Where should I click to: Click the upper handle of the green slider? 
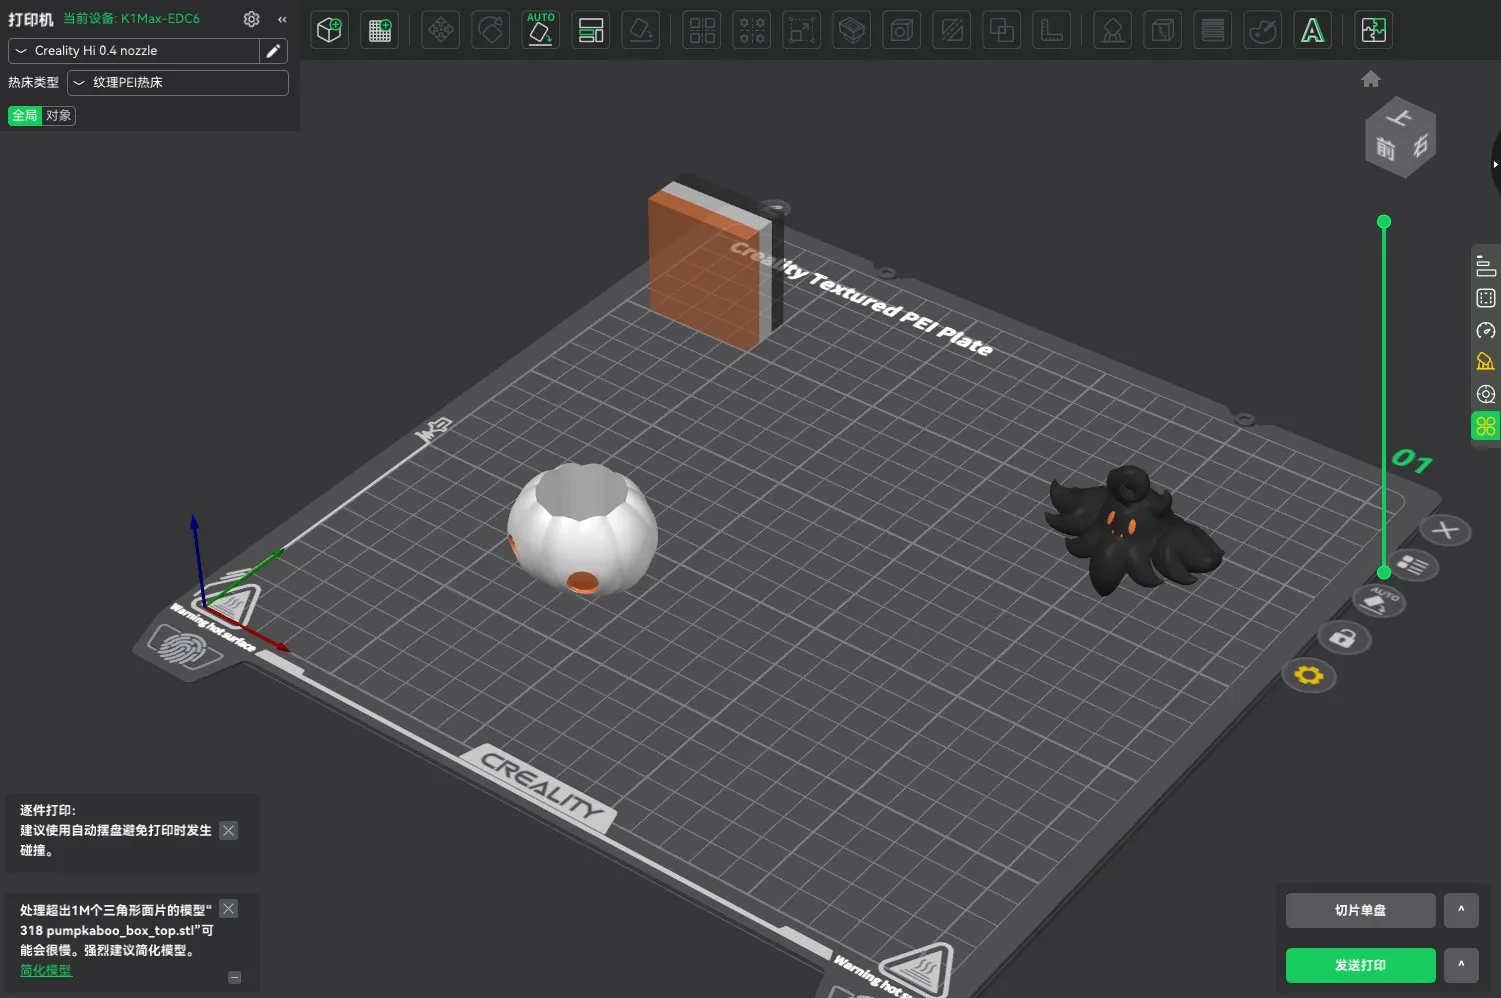click(1384, 221)
